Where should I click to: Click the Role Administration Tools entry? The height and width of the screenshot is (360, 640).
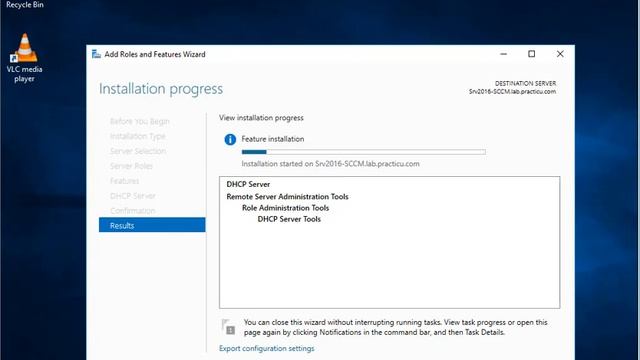[285, 208]
